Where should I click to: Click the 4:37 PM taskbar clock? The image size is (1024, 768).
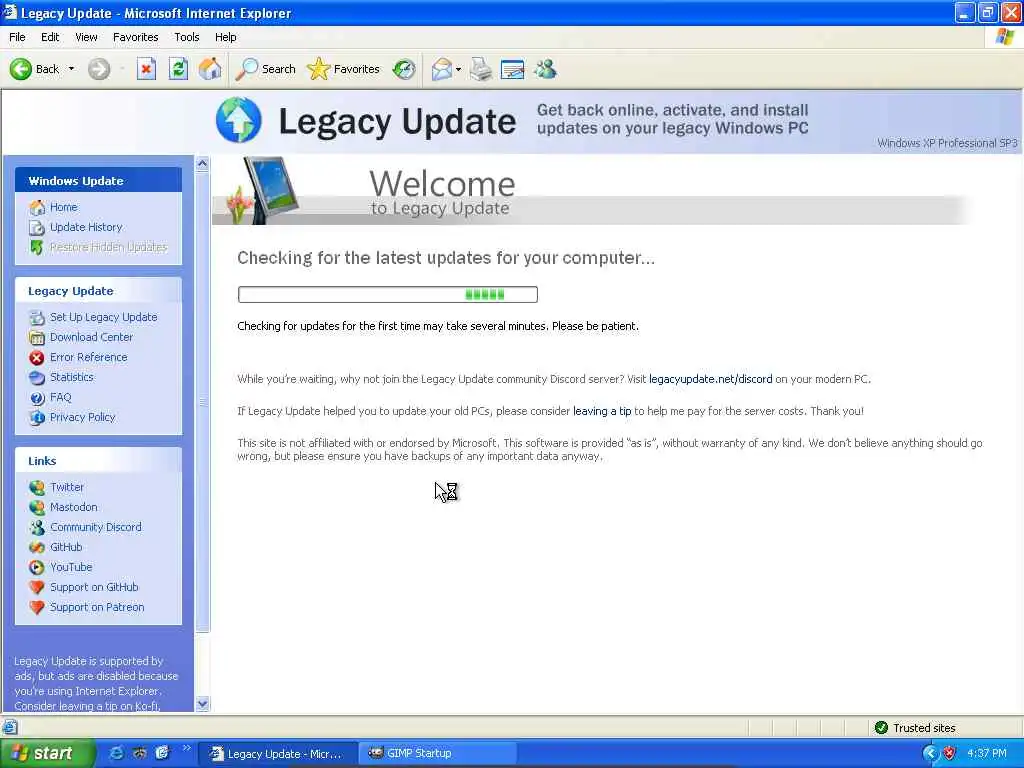click(x=987, y=753)
